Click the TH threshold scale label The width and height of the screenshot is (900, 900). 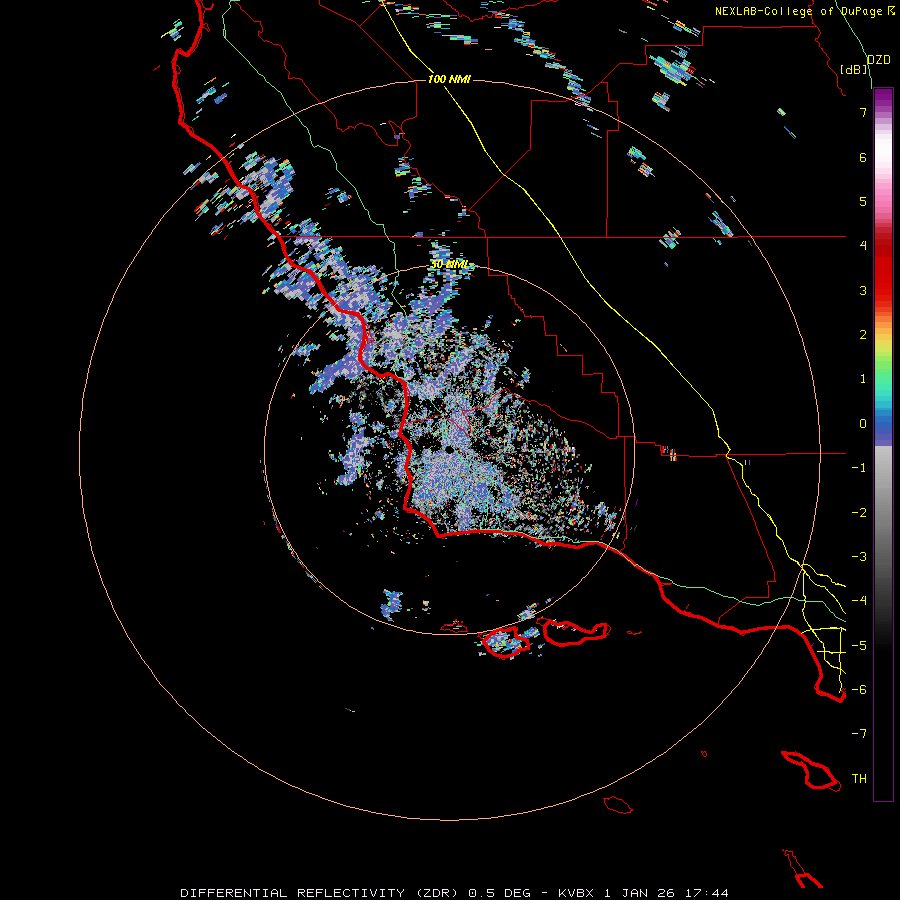[x=859, y=779]
